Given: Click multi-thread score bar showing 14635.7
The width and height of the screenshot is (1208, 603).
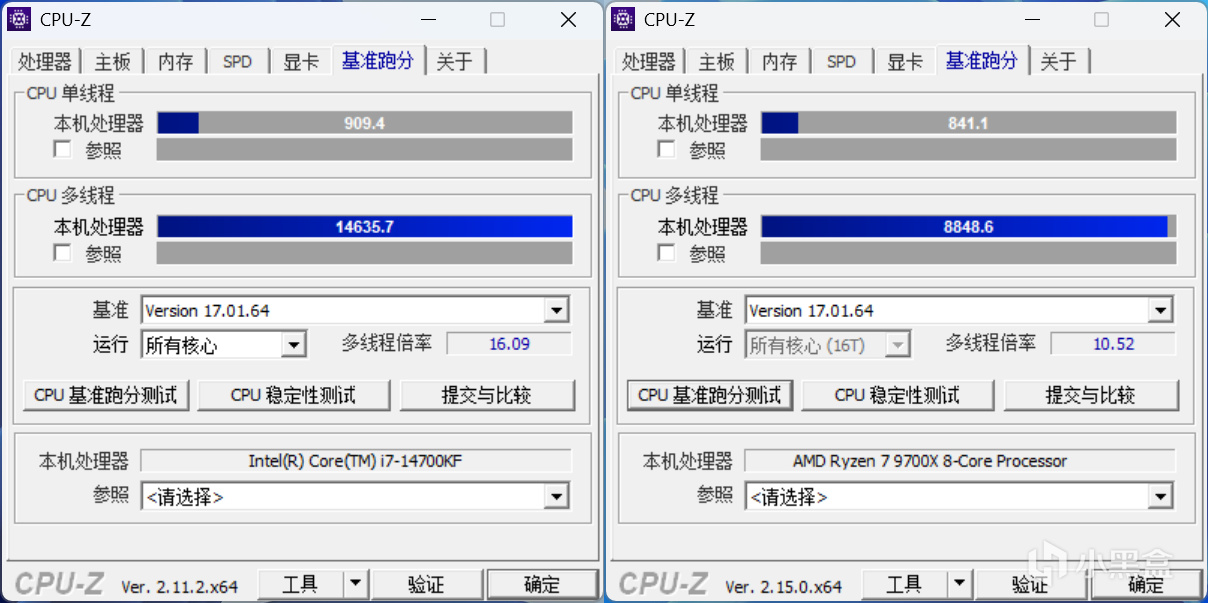Looking at the screenshot, I should click(365, 227).
